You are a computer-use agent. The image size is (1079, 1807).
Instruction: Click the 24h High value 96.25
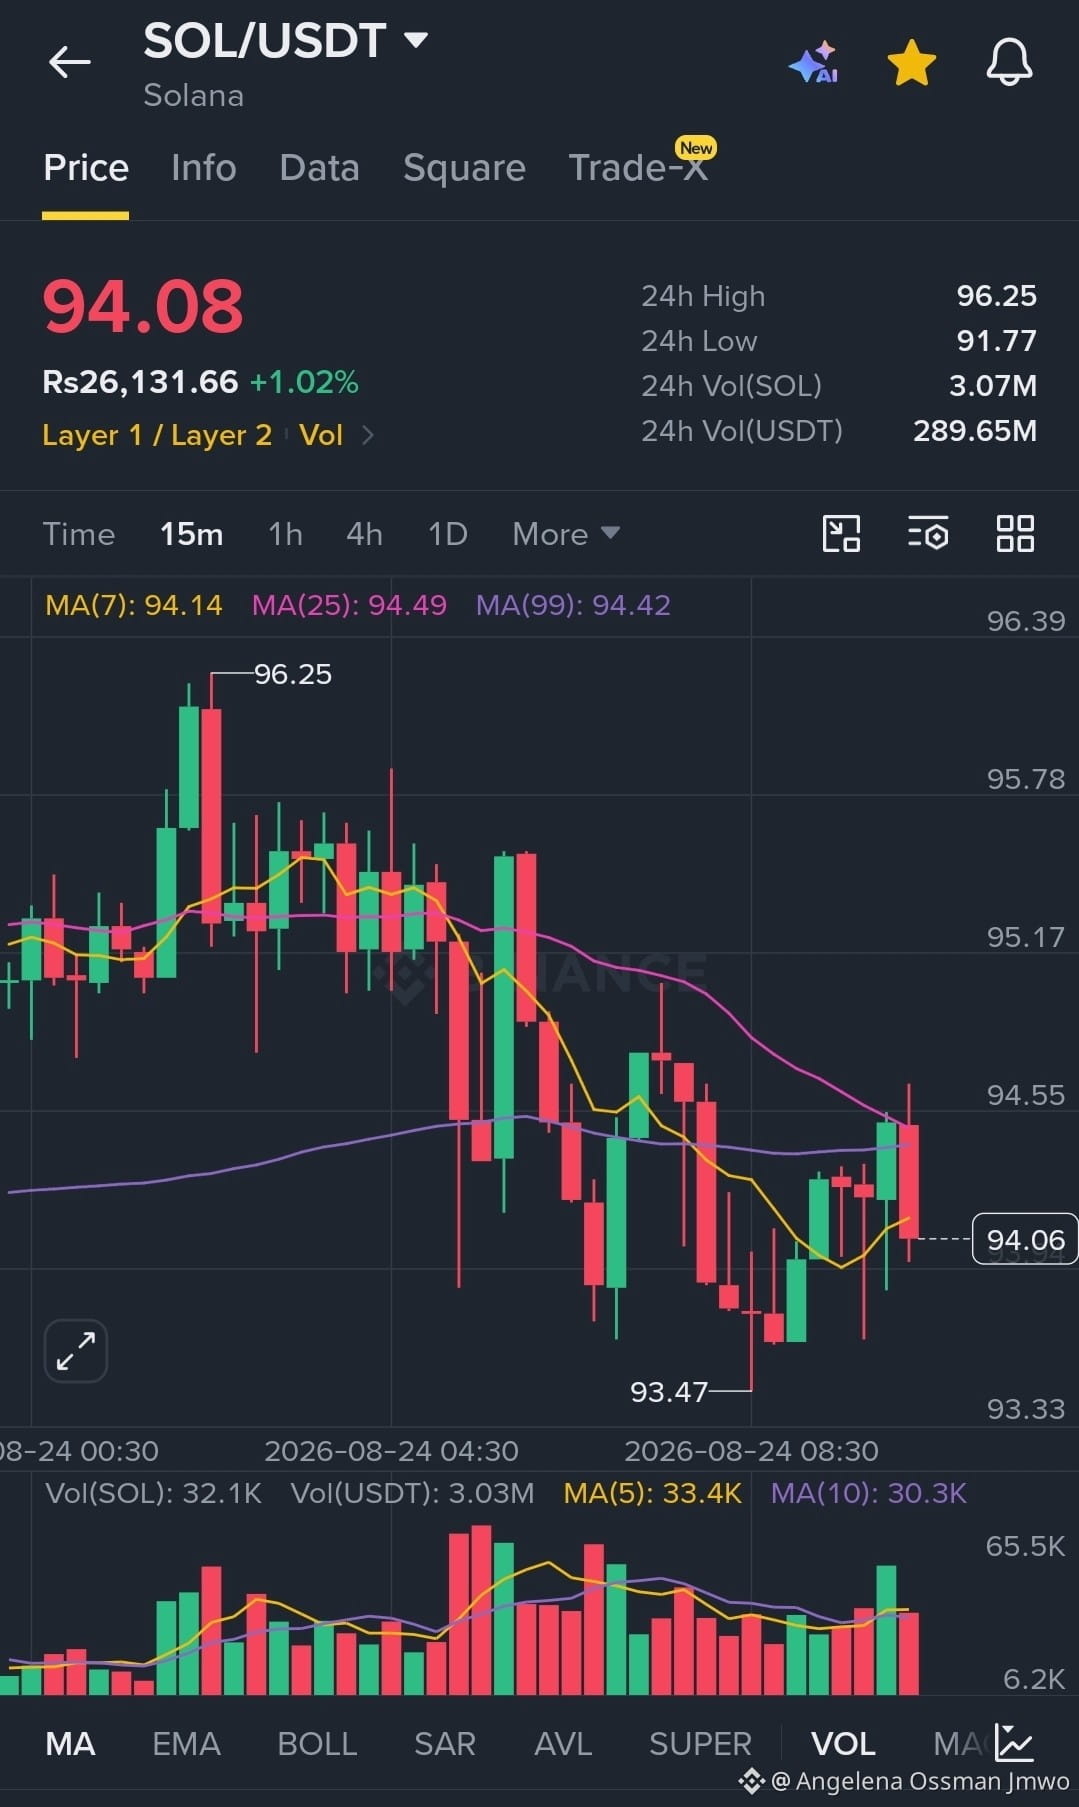(996, 296)
